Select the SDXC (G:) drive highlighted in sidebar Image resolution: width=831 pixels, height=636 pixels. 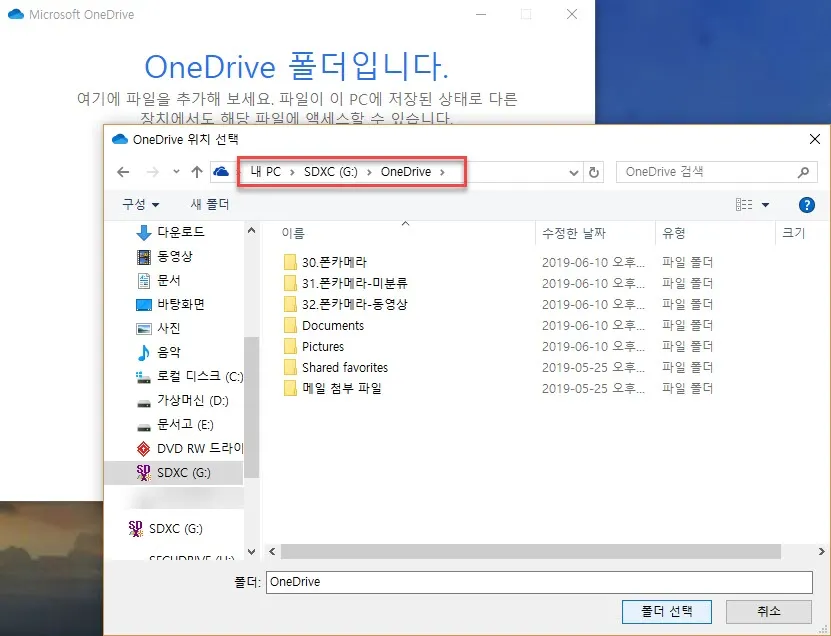tap(184, 472)
